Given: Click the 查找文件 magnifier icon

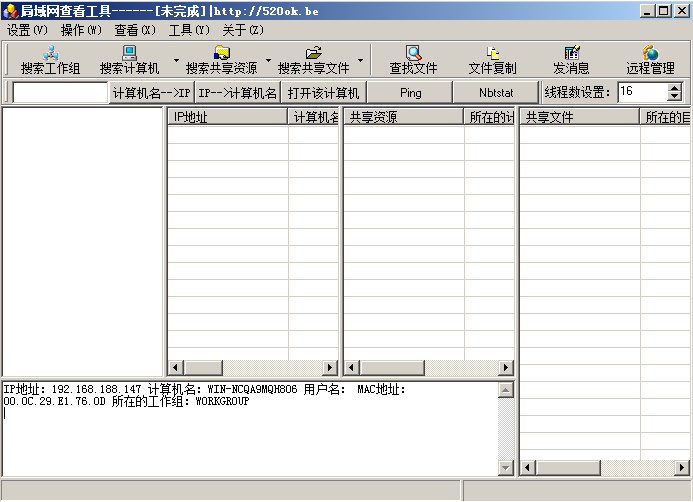Looking at the screenshot, I should tap(413, 53).
